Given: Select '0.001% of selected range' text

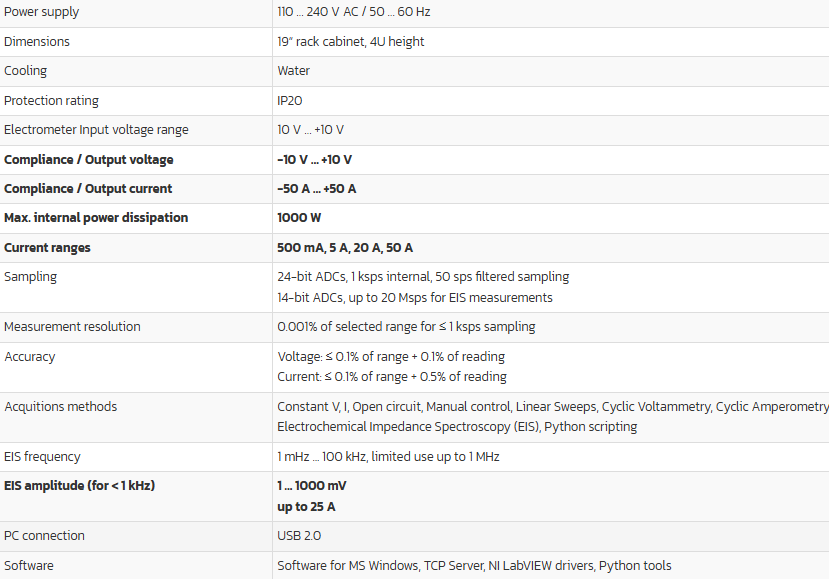Looking at the screenshot, I should click(x=406, y=327).
